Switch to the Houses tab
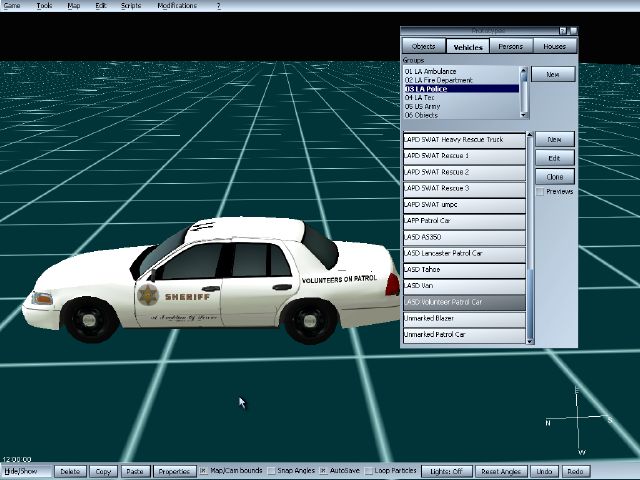The height and width of the screenshot is (480, 640). 554,47
